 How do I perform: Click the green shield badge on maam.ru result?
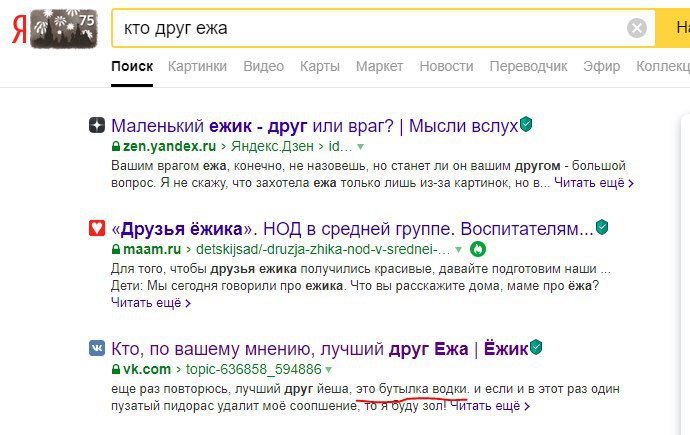point(602,227)
